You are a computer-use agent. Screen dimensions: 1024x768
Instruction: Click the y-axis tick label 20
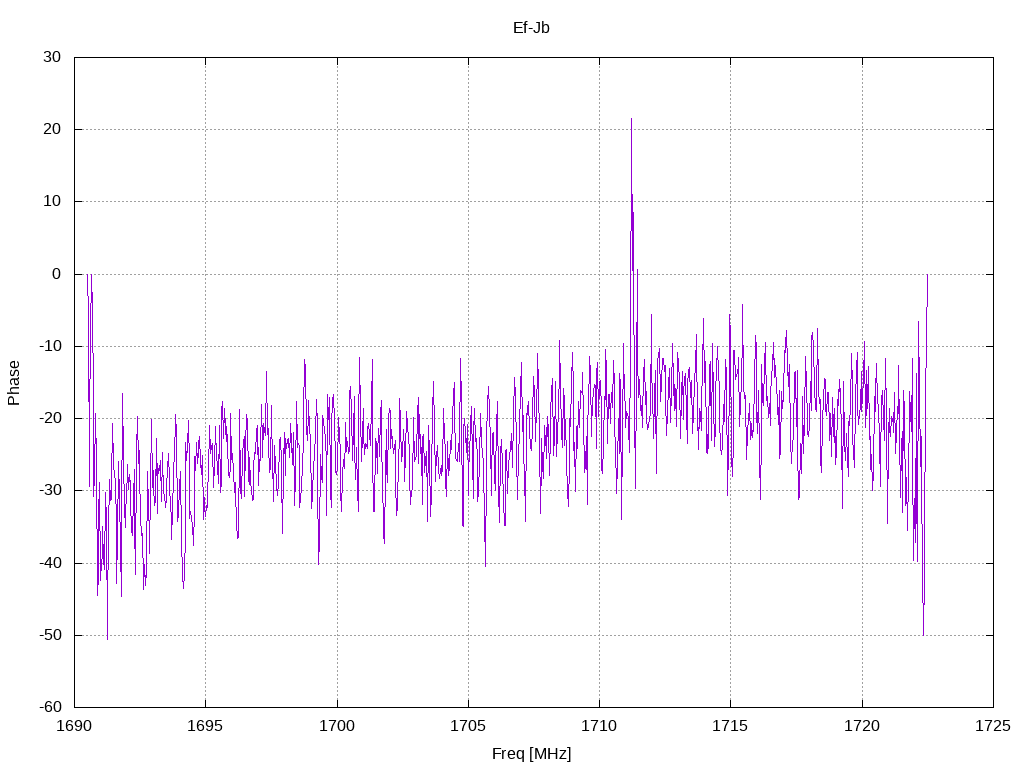coord(52,129)
